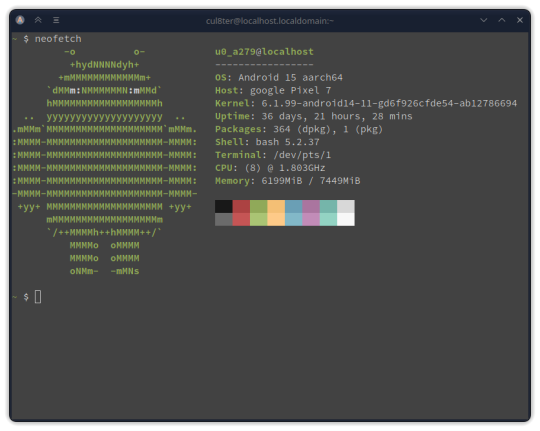
Task: Click the Shell: bash 5.2.37 line
Action: coord(267,142)
